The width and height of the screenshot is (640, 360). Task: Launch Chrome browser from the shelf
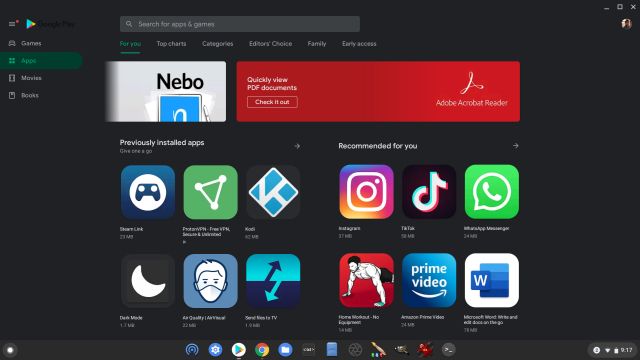pos(262,350)
